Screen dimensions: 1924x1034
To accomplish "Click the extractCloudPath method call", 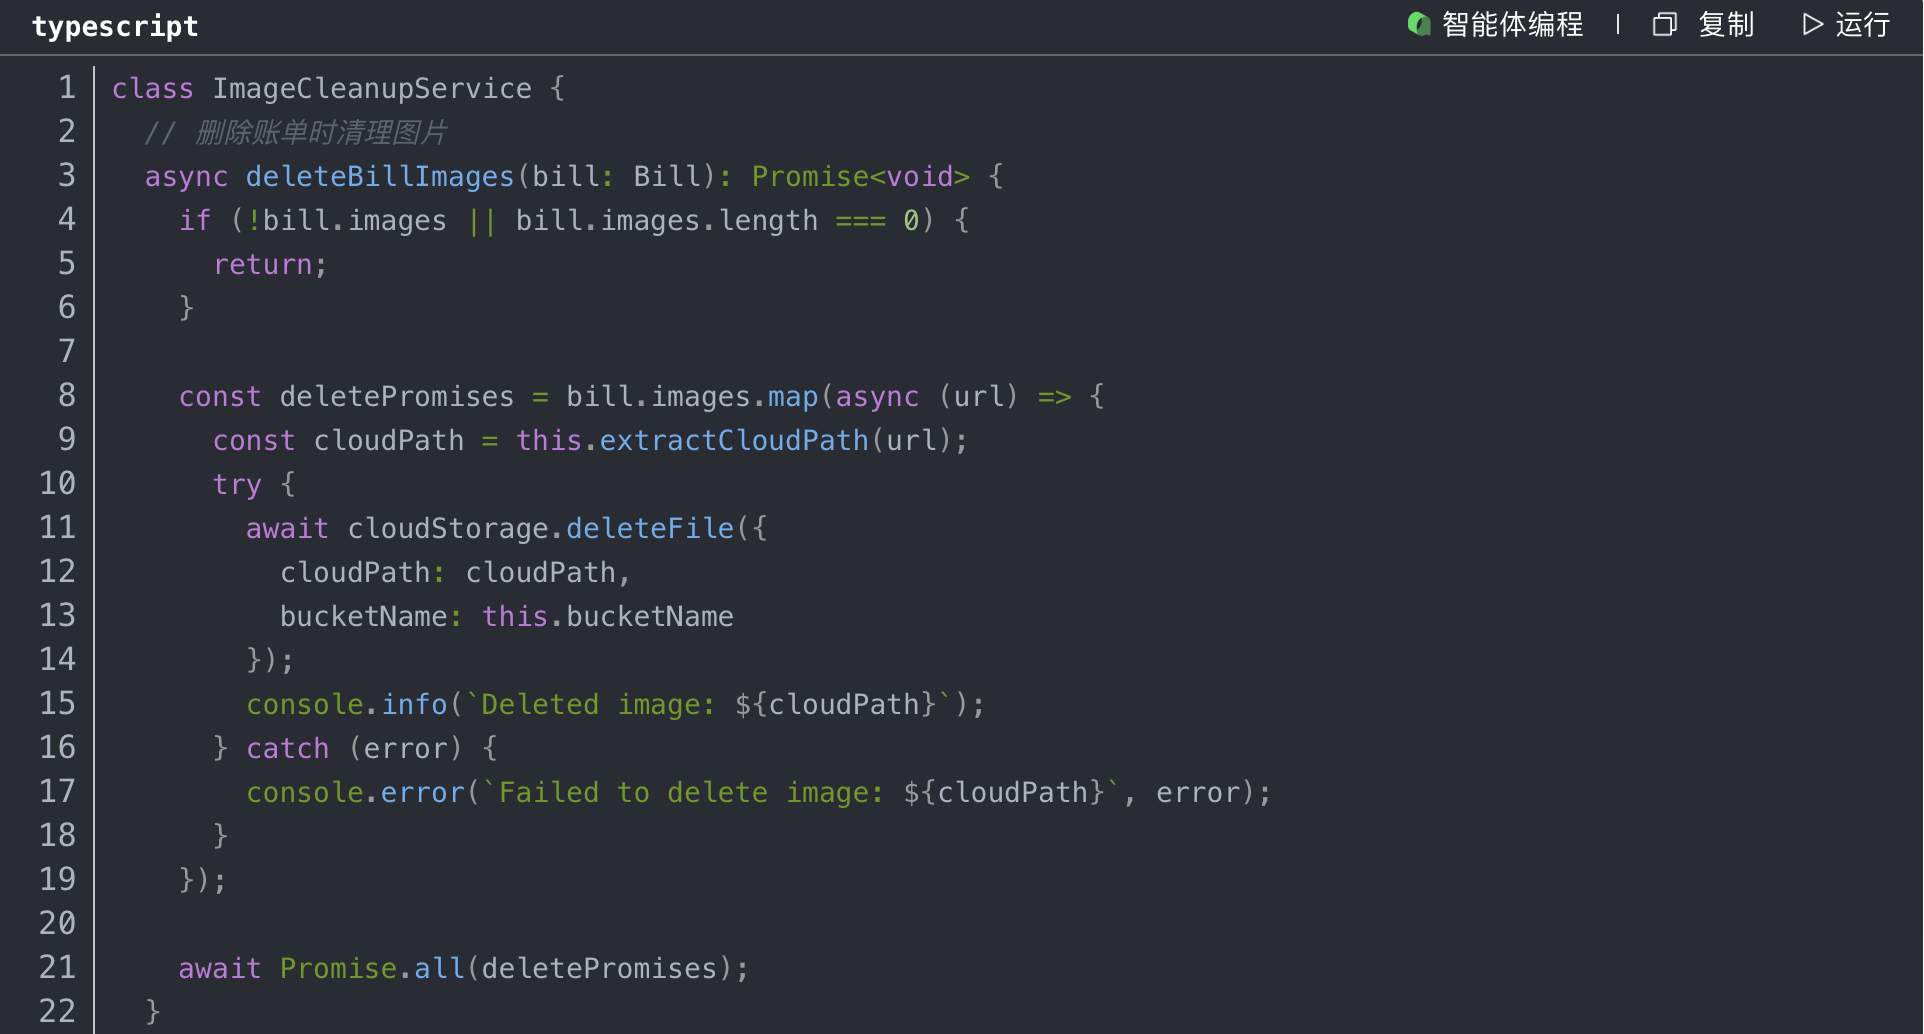I will point(733,441).
